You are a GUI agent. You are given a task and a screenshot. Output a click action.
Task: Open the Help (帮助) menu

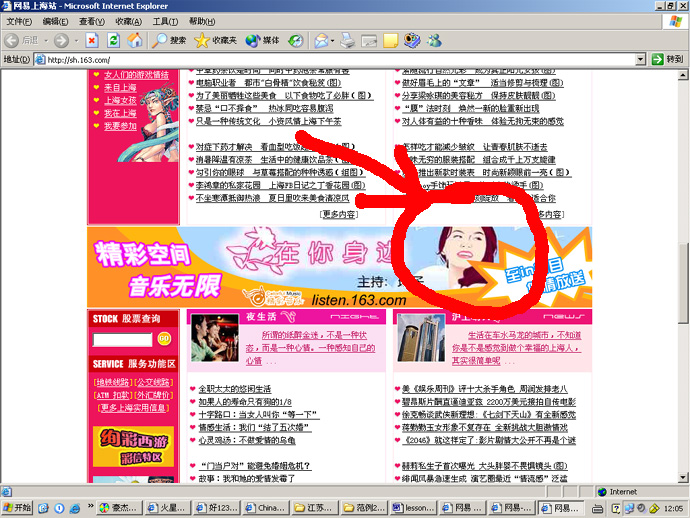coord(202,21)
